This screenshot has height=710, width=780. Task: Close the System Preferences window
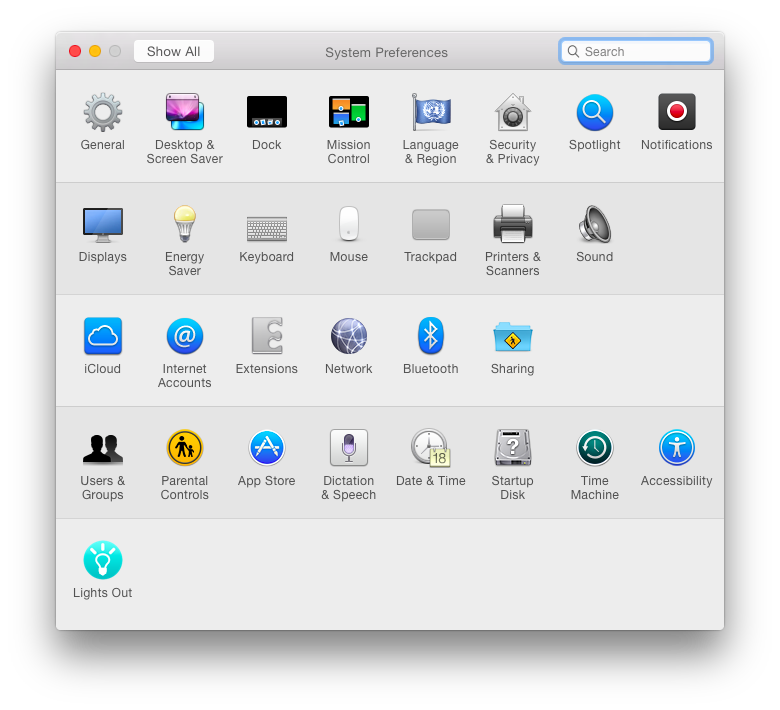click(x=75, y=51)
